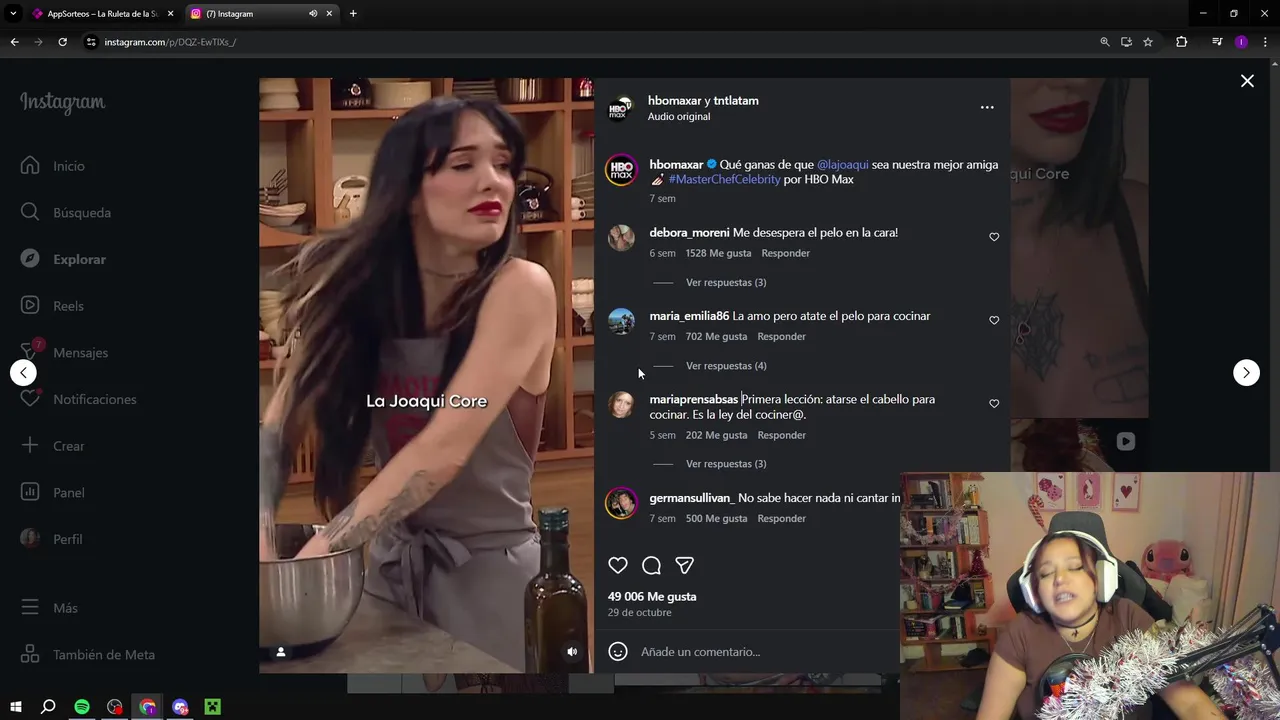Viewport: 1280px width, 720px height.
Task: Expand debora_moreni's 3 replies
Action: pyautogui.click(x=726, y=283)
